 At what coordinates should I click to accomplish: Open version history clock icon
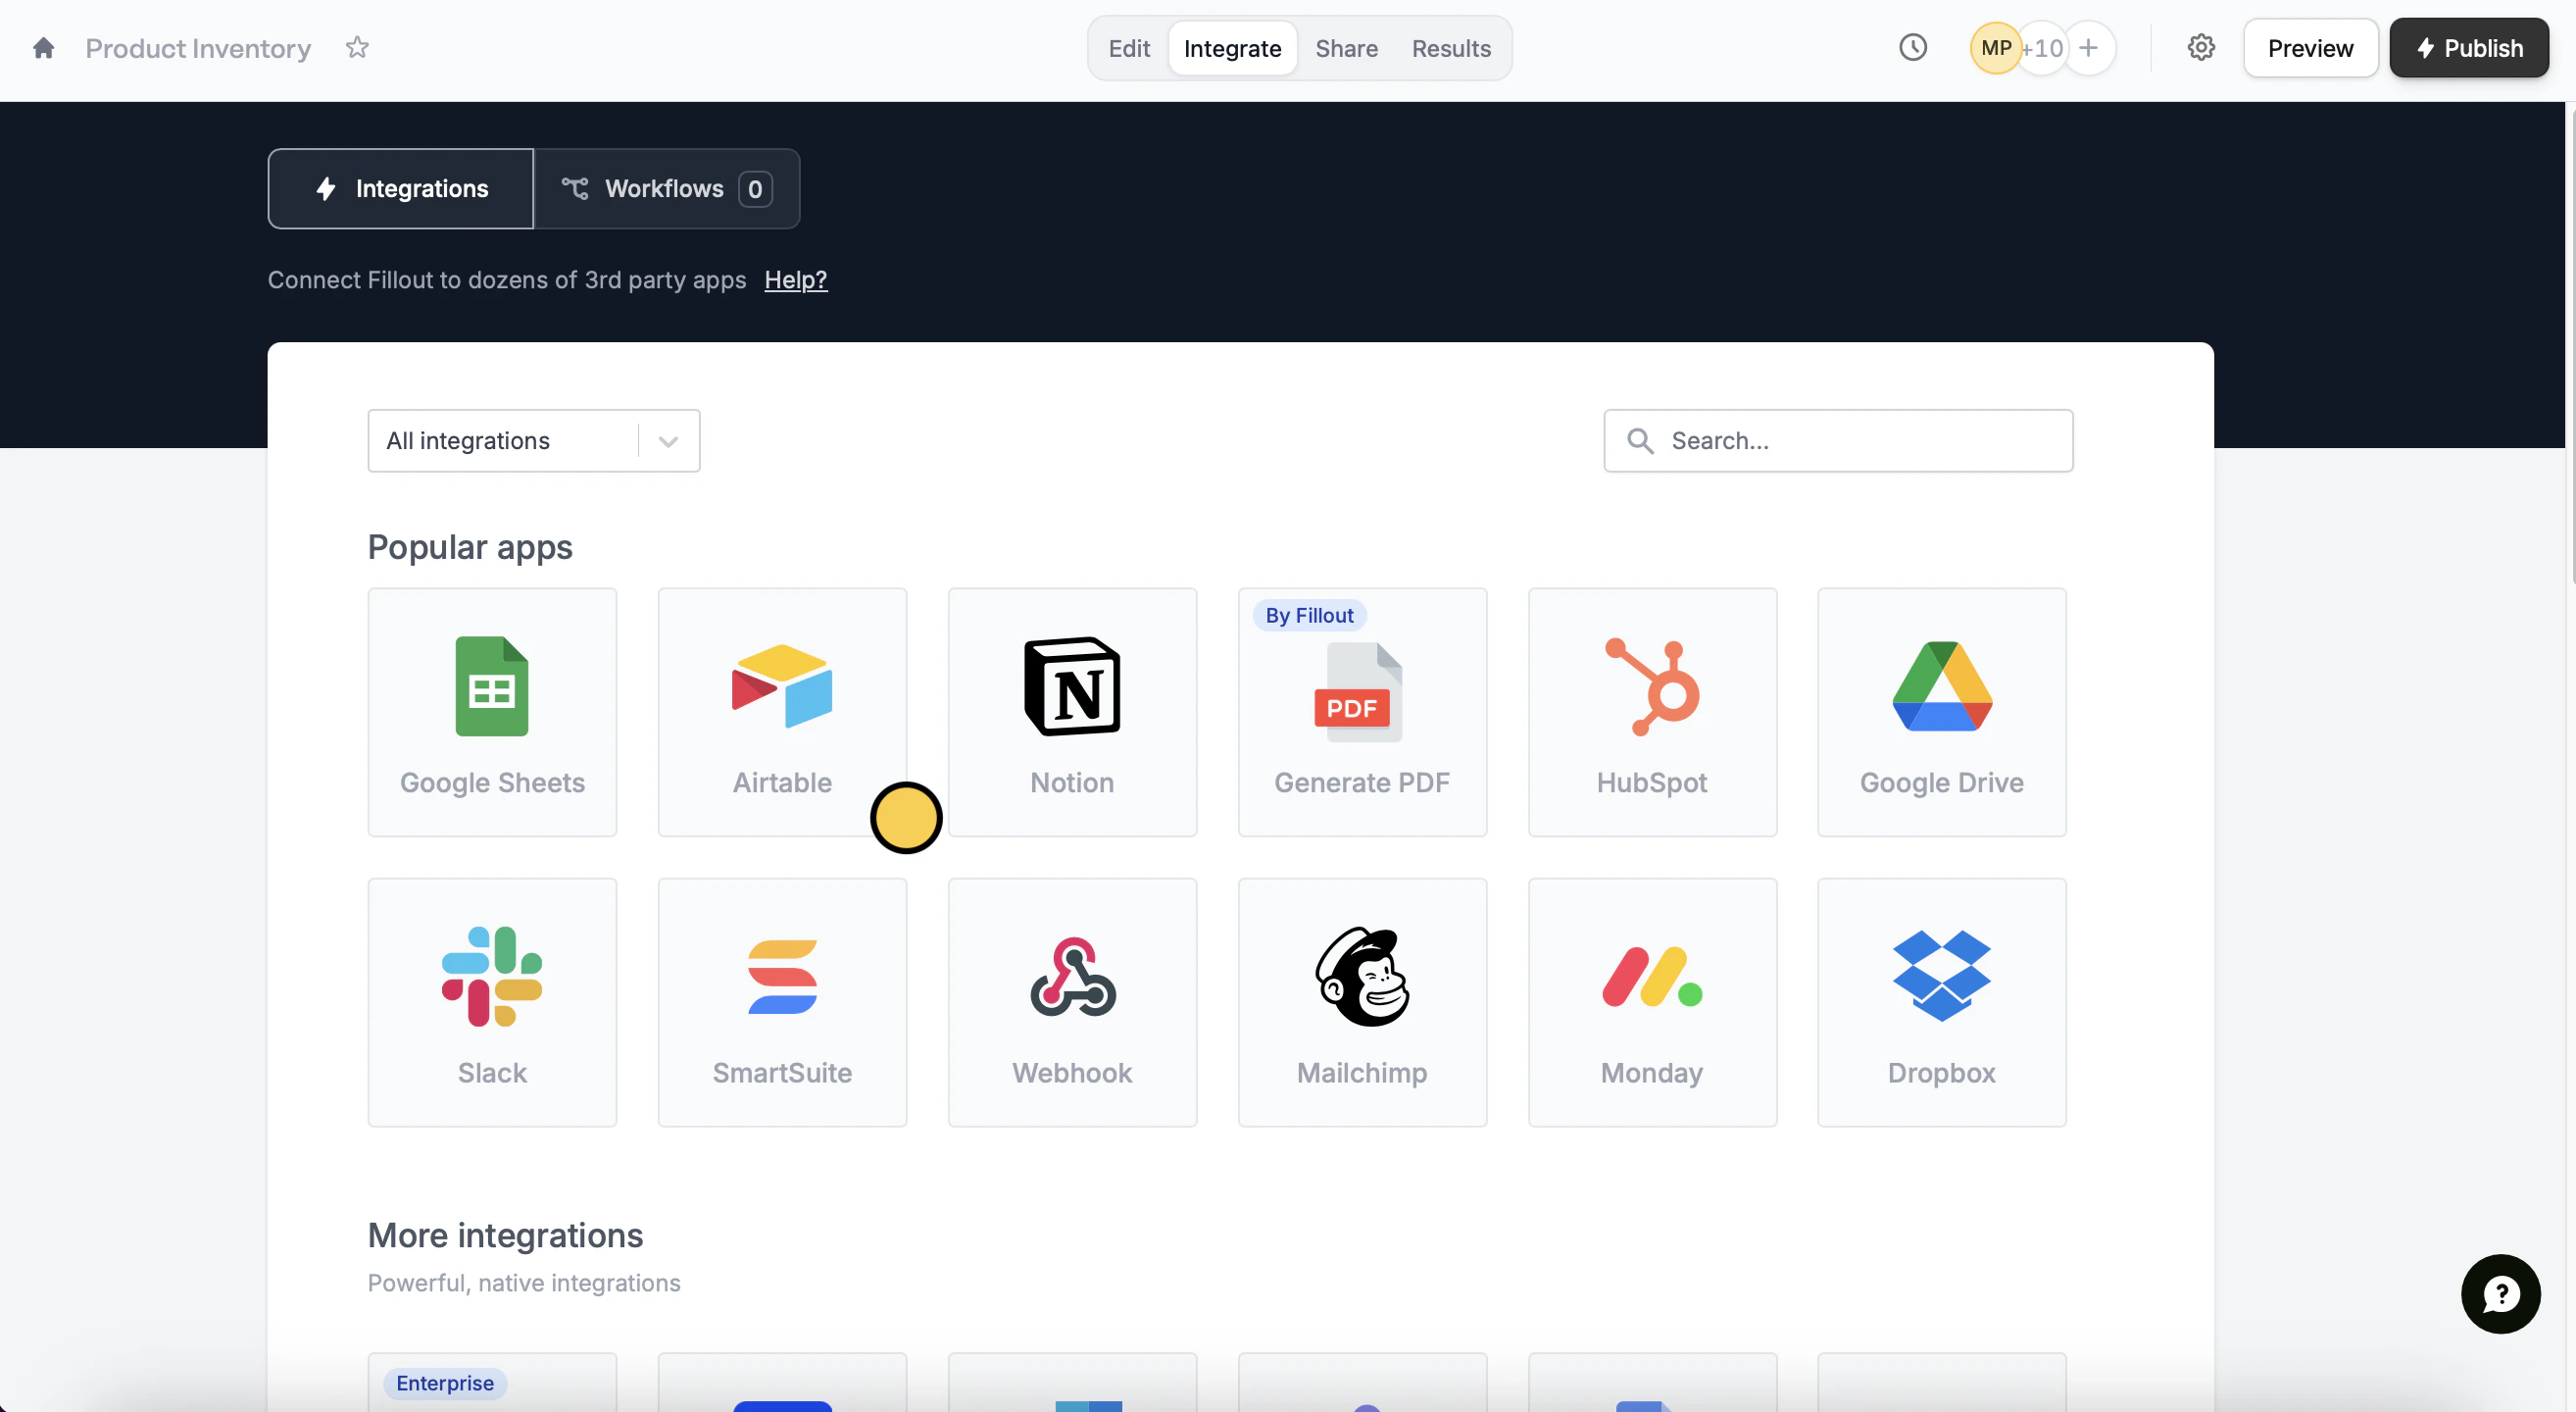pos(1912,48)
